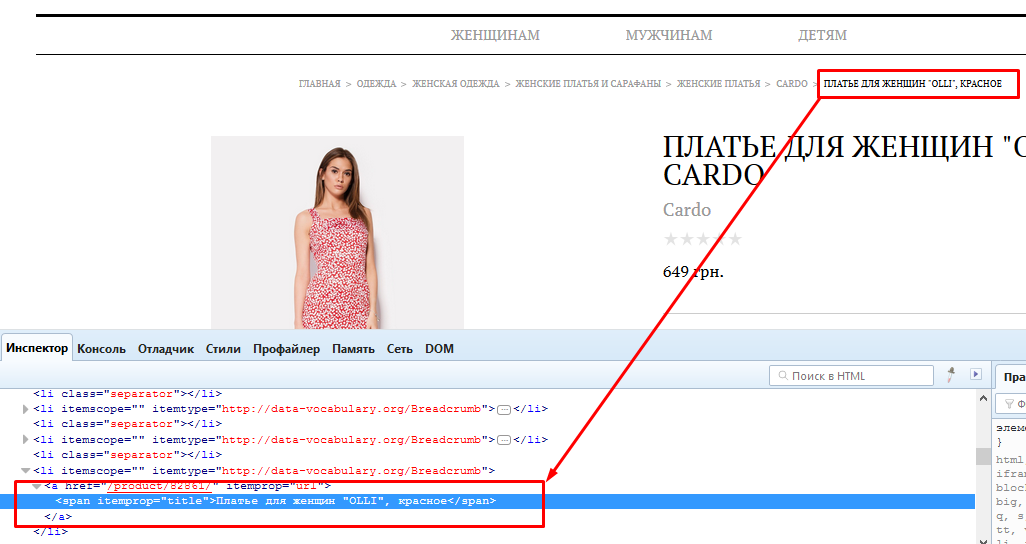Viewport: 1026px width, 544px height.
Task: Click the ПЛАТЬЕ ДЛЯ ЖЕНЩИН "OLLI", КРАСНОЕ breadcrumb
Action: pyautogui.click(x=912, y=84)
